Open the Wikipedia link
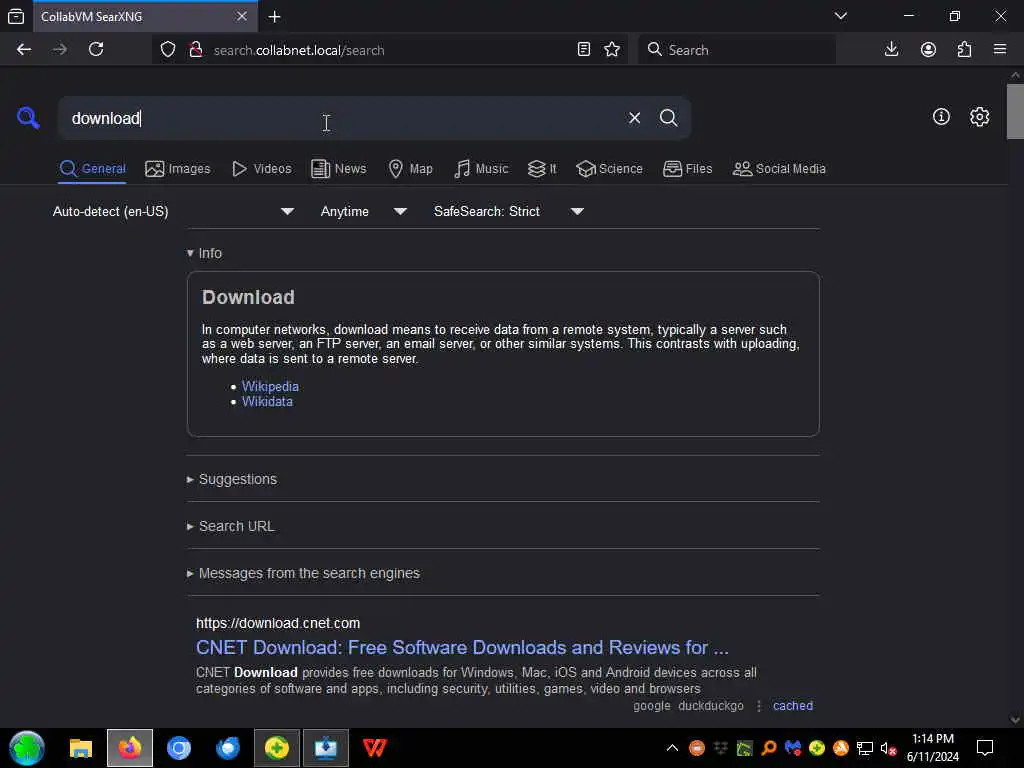1024x768 pixels. click(270, 387)
